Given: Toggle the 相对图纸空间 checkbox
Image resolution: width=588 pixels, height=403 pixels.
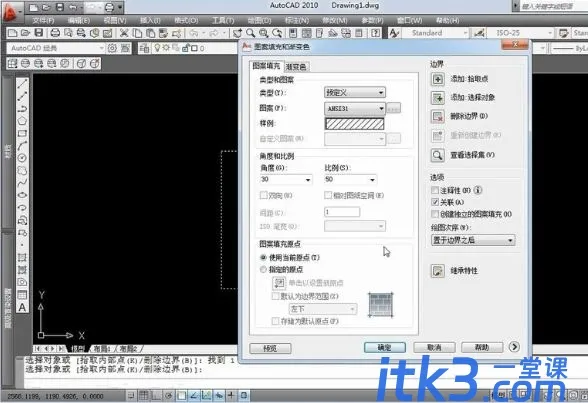Looking at the screenshot, I should [328, 195].
